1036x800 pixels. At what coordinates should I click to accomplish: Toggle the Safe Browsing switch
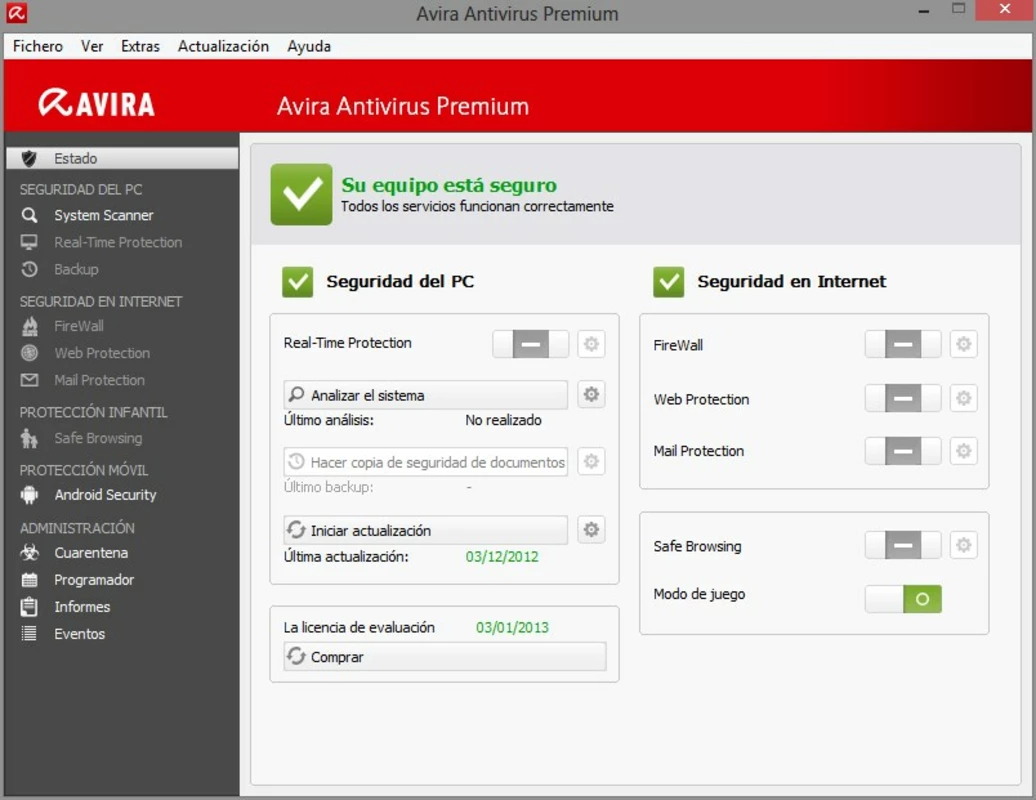pyautogui.click(x=903, y=545)
